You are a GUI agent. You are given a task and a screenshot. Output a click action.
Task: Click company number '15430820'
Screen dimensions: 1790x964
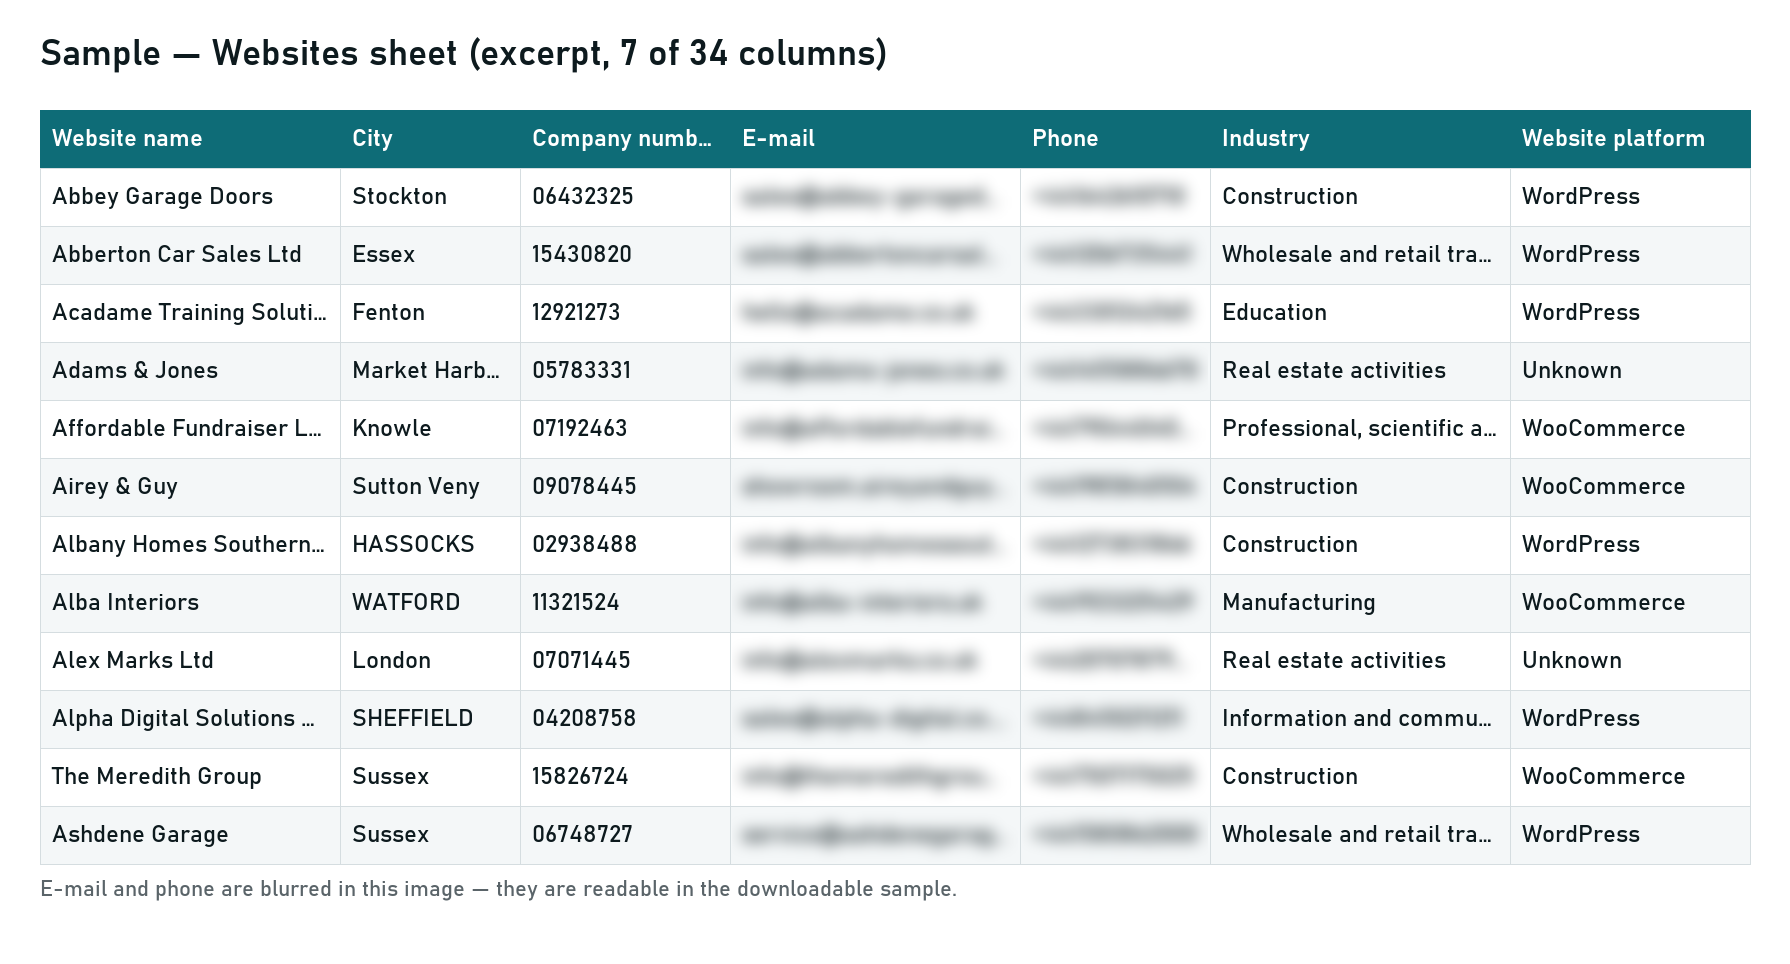[625, 255]
